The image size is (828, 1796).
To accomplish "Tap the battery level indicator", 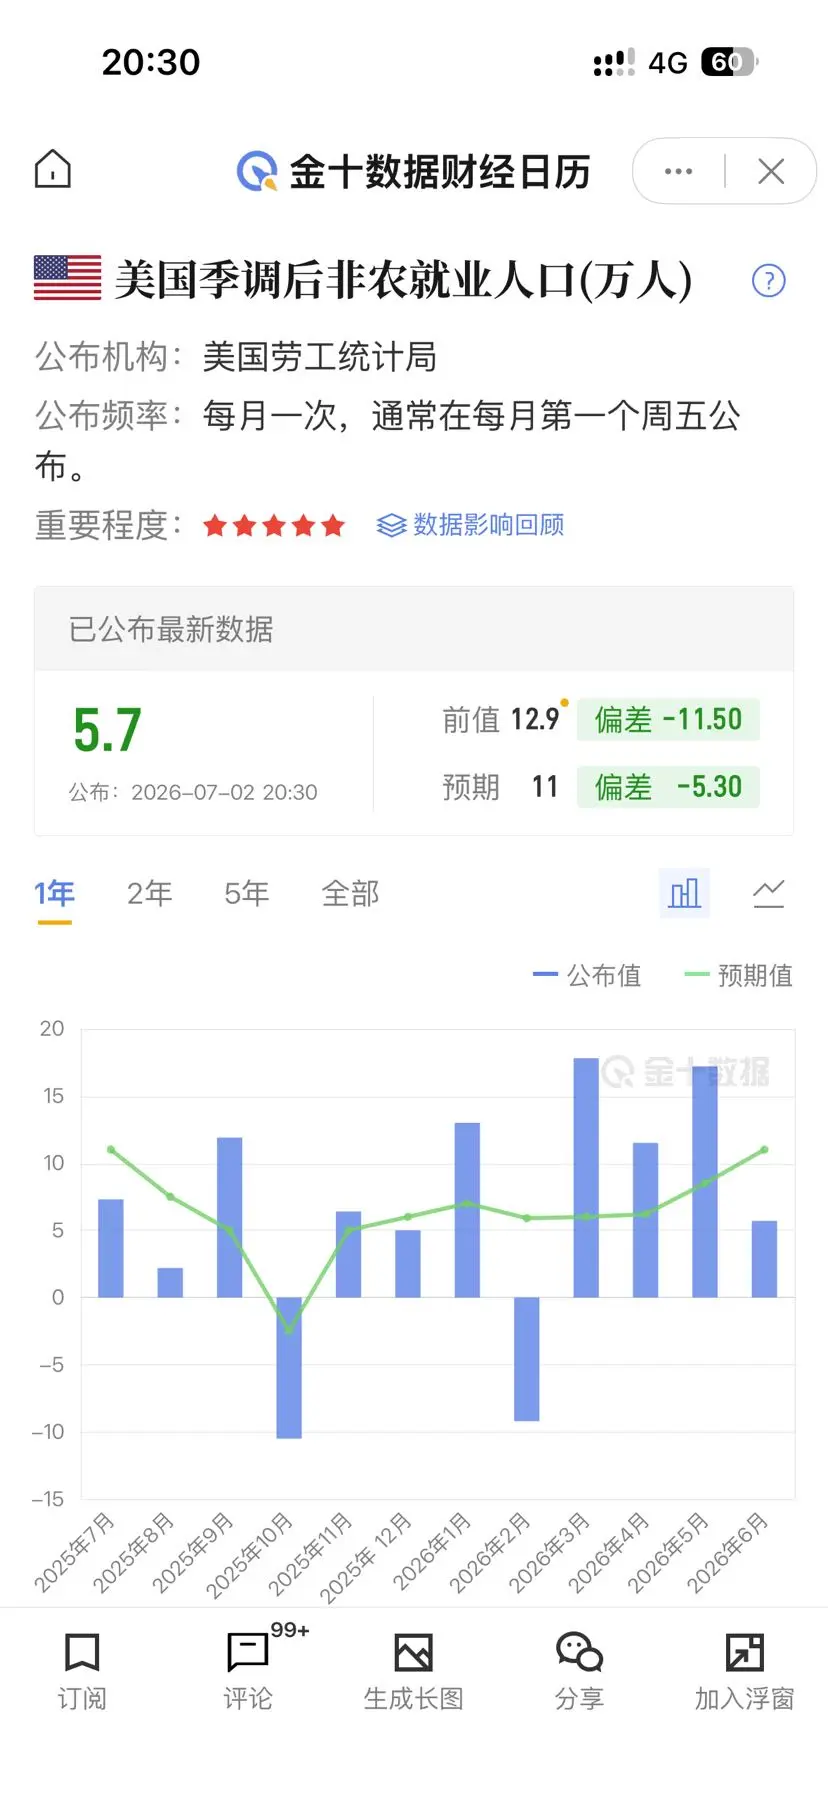I will (730, 62).
